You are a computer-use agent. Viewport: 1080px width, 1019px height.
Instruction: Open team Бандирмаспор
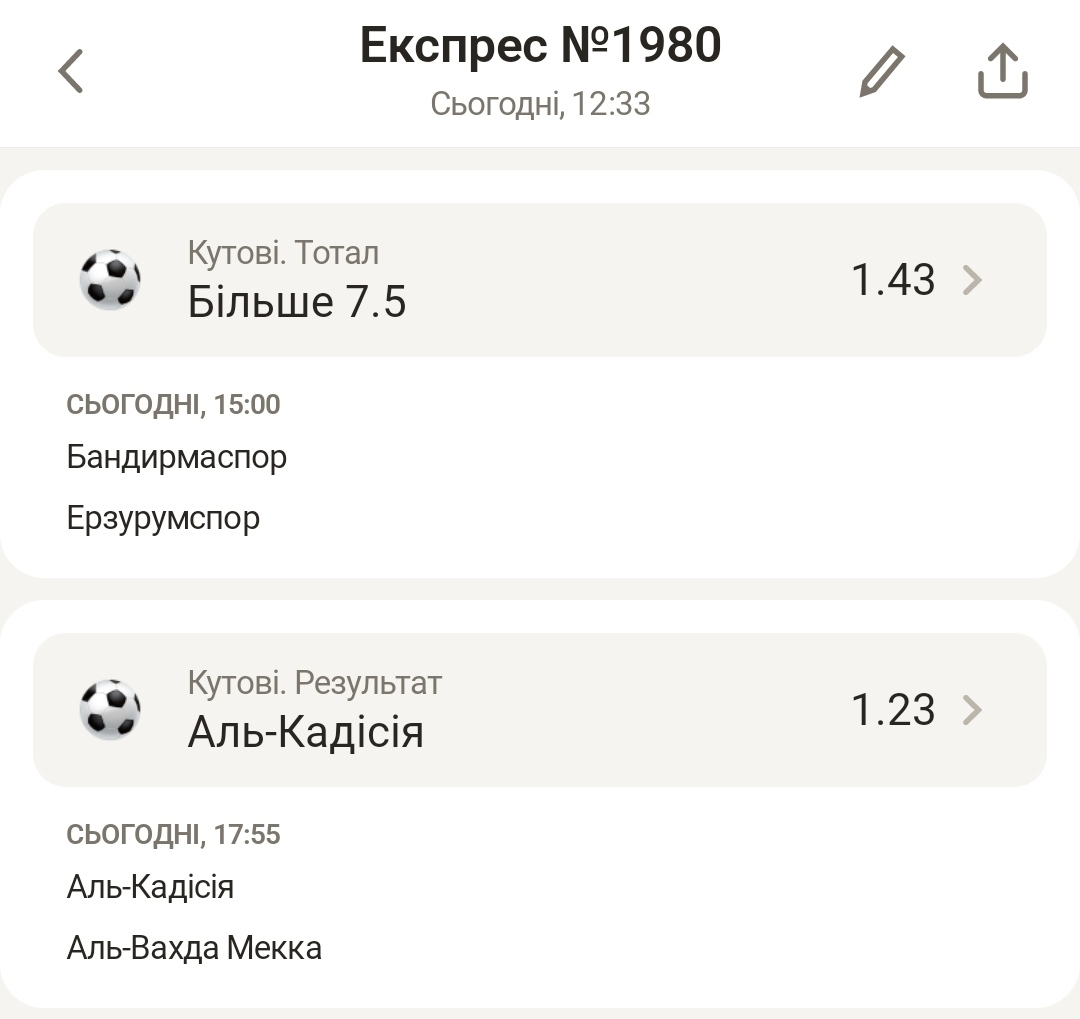[x=177, y=457]
